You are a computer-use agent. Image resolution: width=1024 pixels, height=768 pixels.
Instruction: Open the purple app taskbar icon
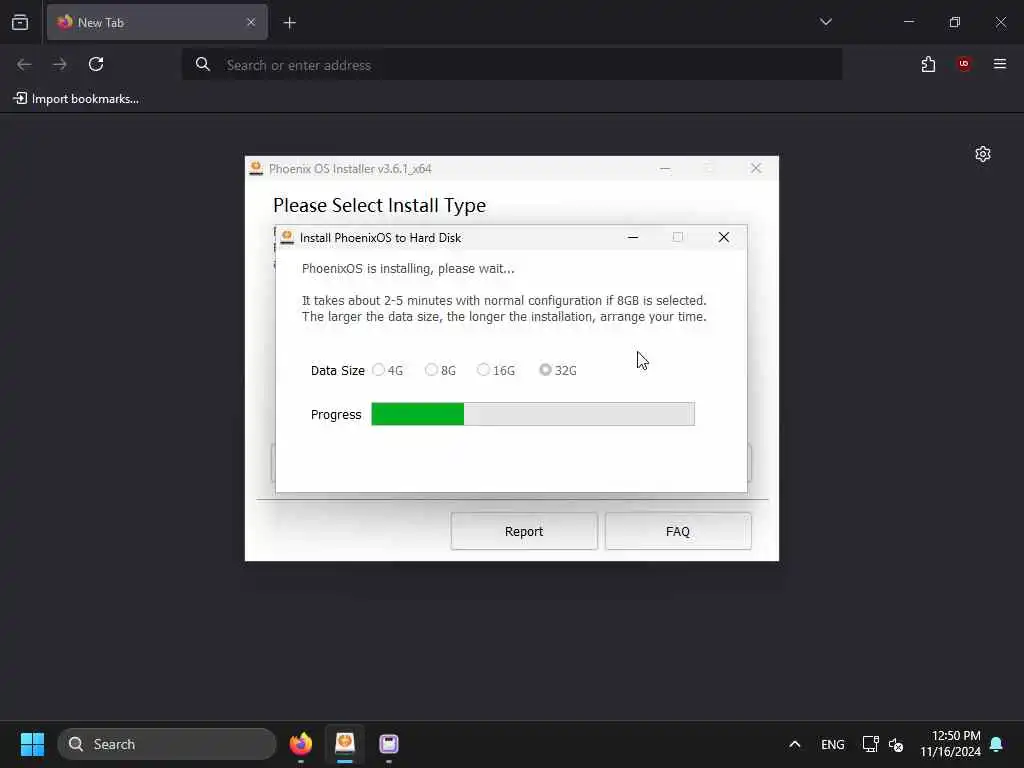click(389, 744)
